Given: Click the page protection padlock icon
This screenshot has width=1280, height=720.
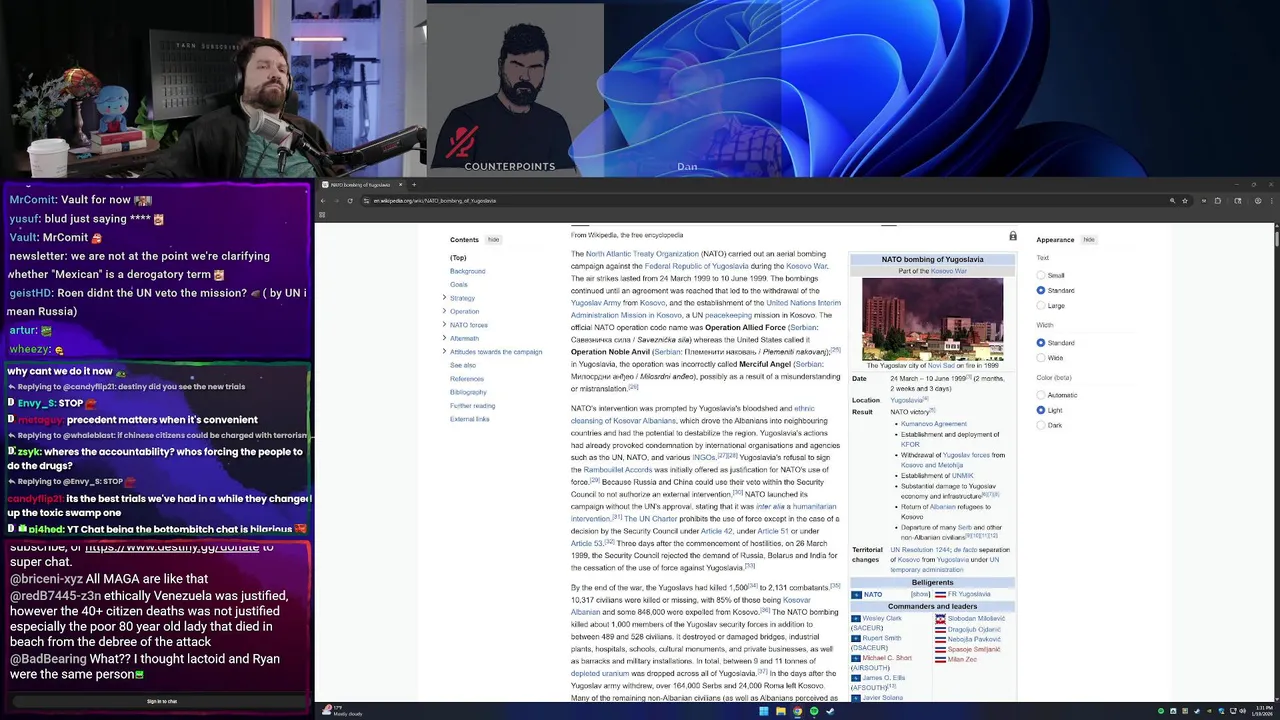Looking at the screenshot, I should (x=1012, y=236).
